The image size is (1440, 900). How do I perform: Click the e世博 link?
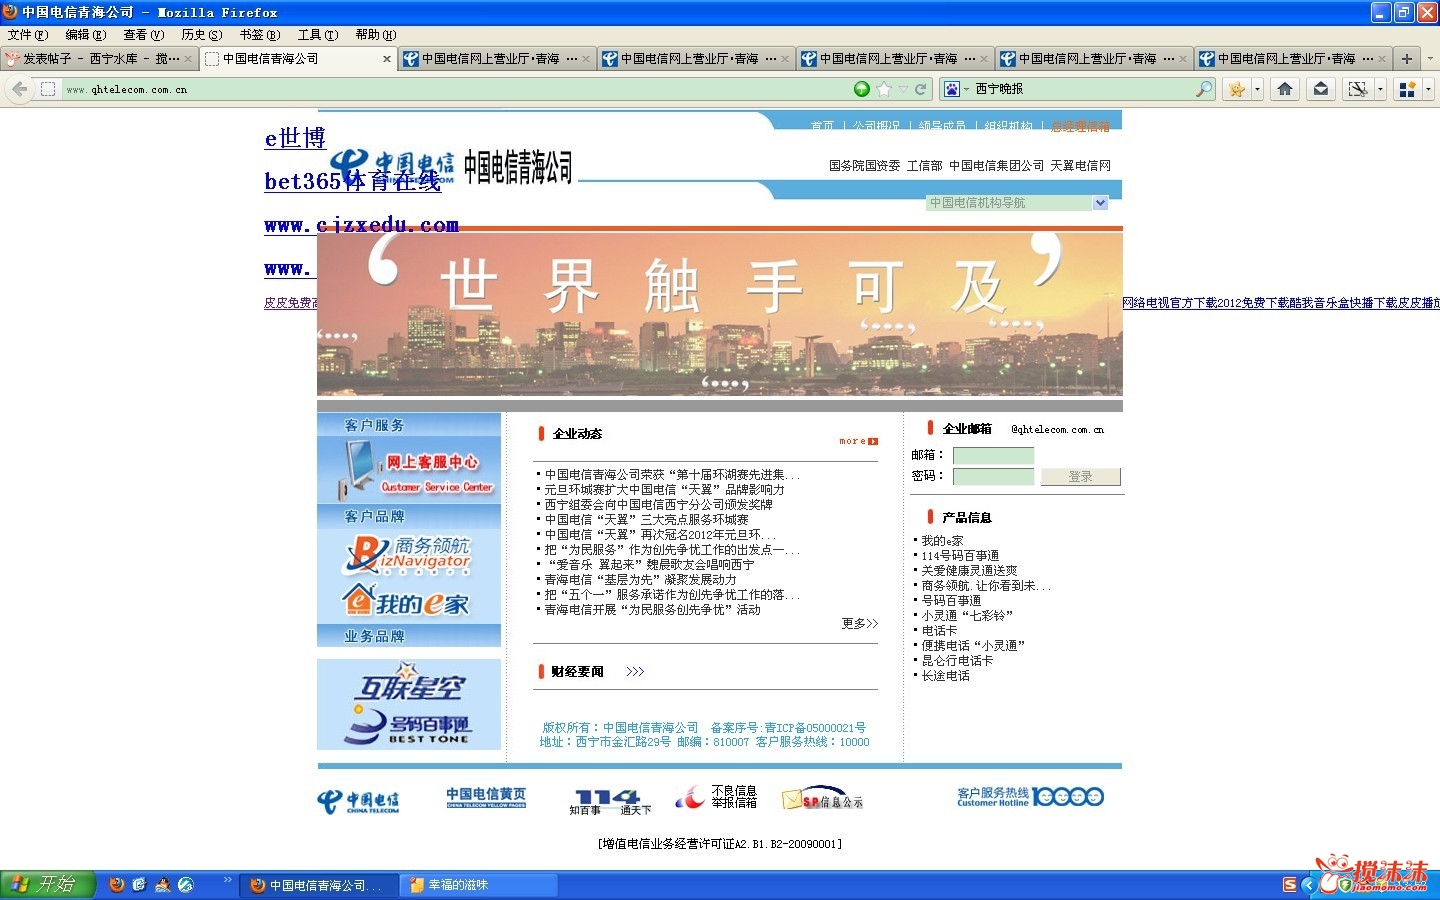295,138
